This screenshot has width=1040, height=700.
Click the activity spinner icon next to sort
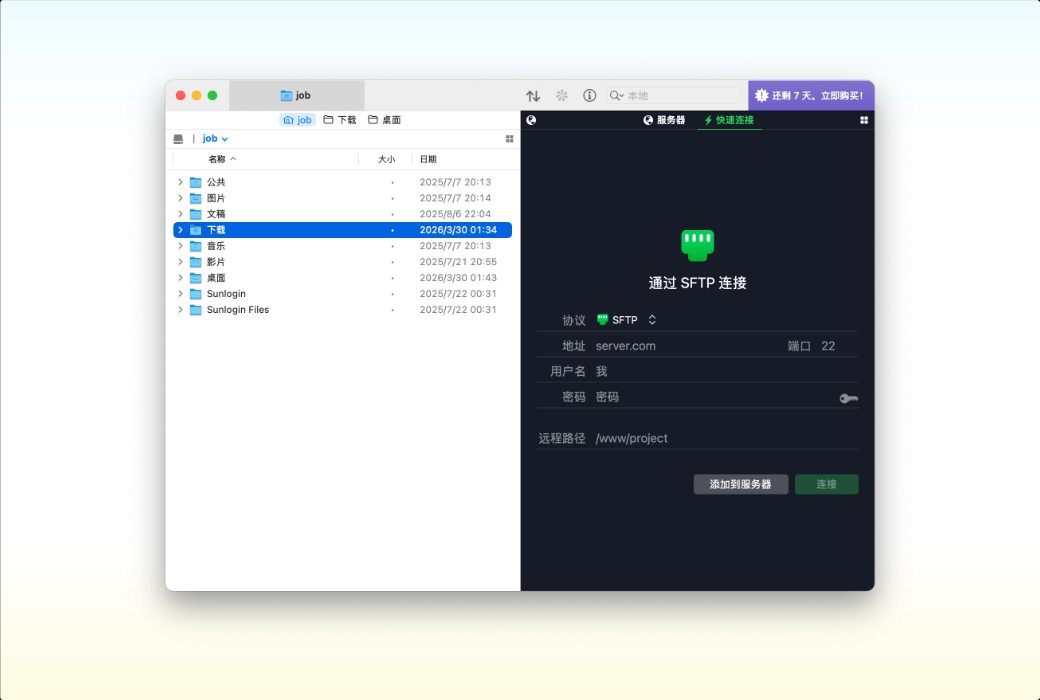tap(562, 95)
